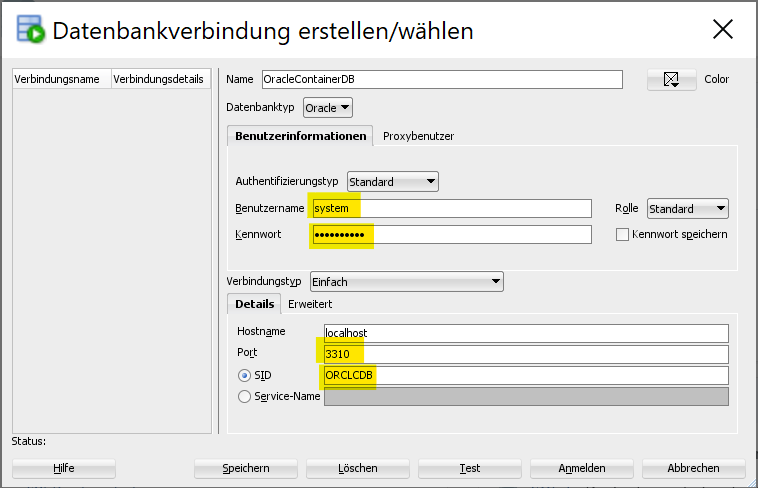Click the Anmelden button

coord(582,468)
